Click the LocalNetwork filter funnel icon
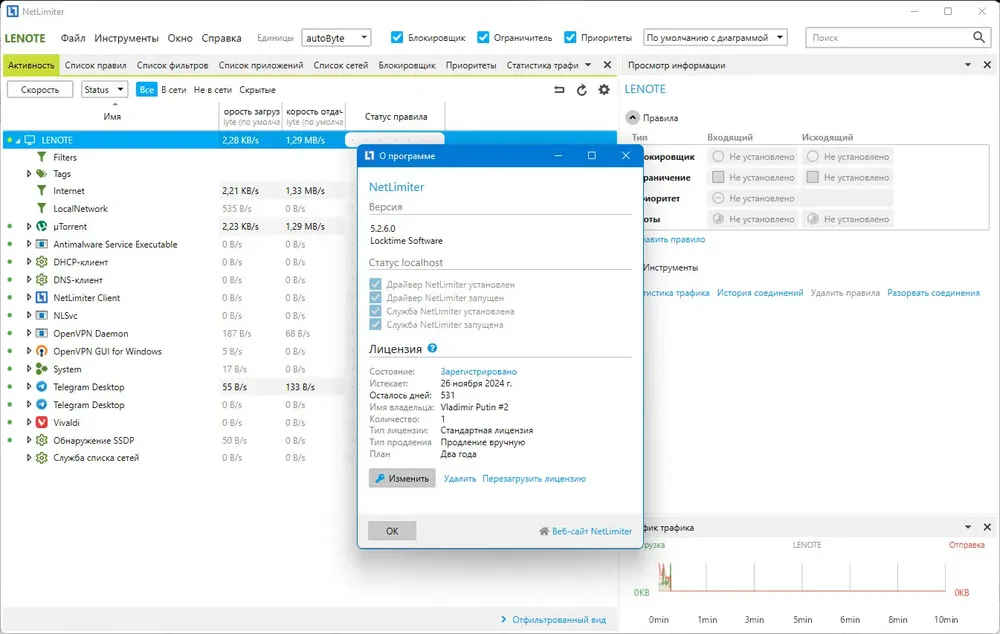Viewport: 1000px width, 634px height. click(41, 209)
